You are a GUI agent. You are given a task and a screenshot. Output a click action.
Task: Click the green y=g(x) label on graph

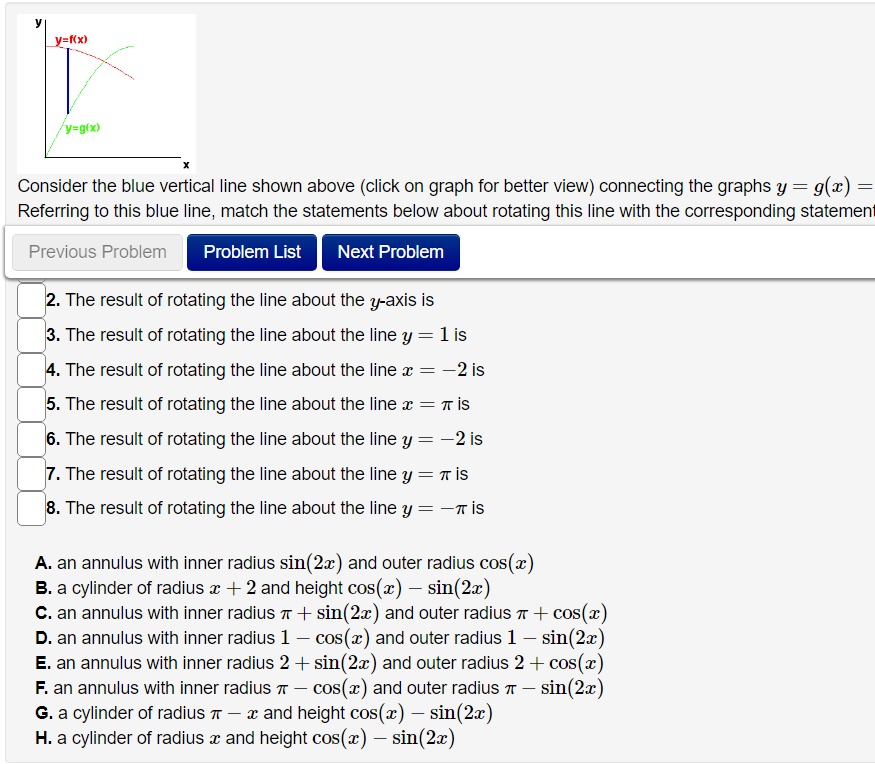tap(82, 127)
